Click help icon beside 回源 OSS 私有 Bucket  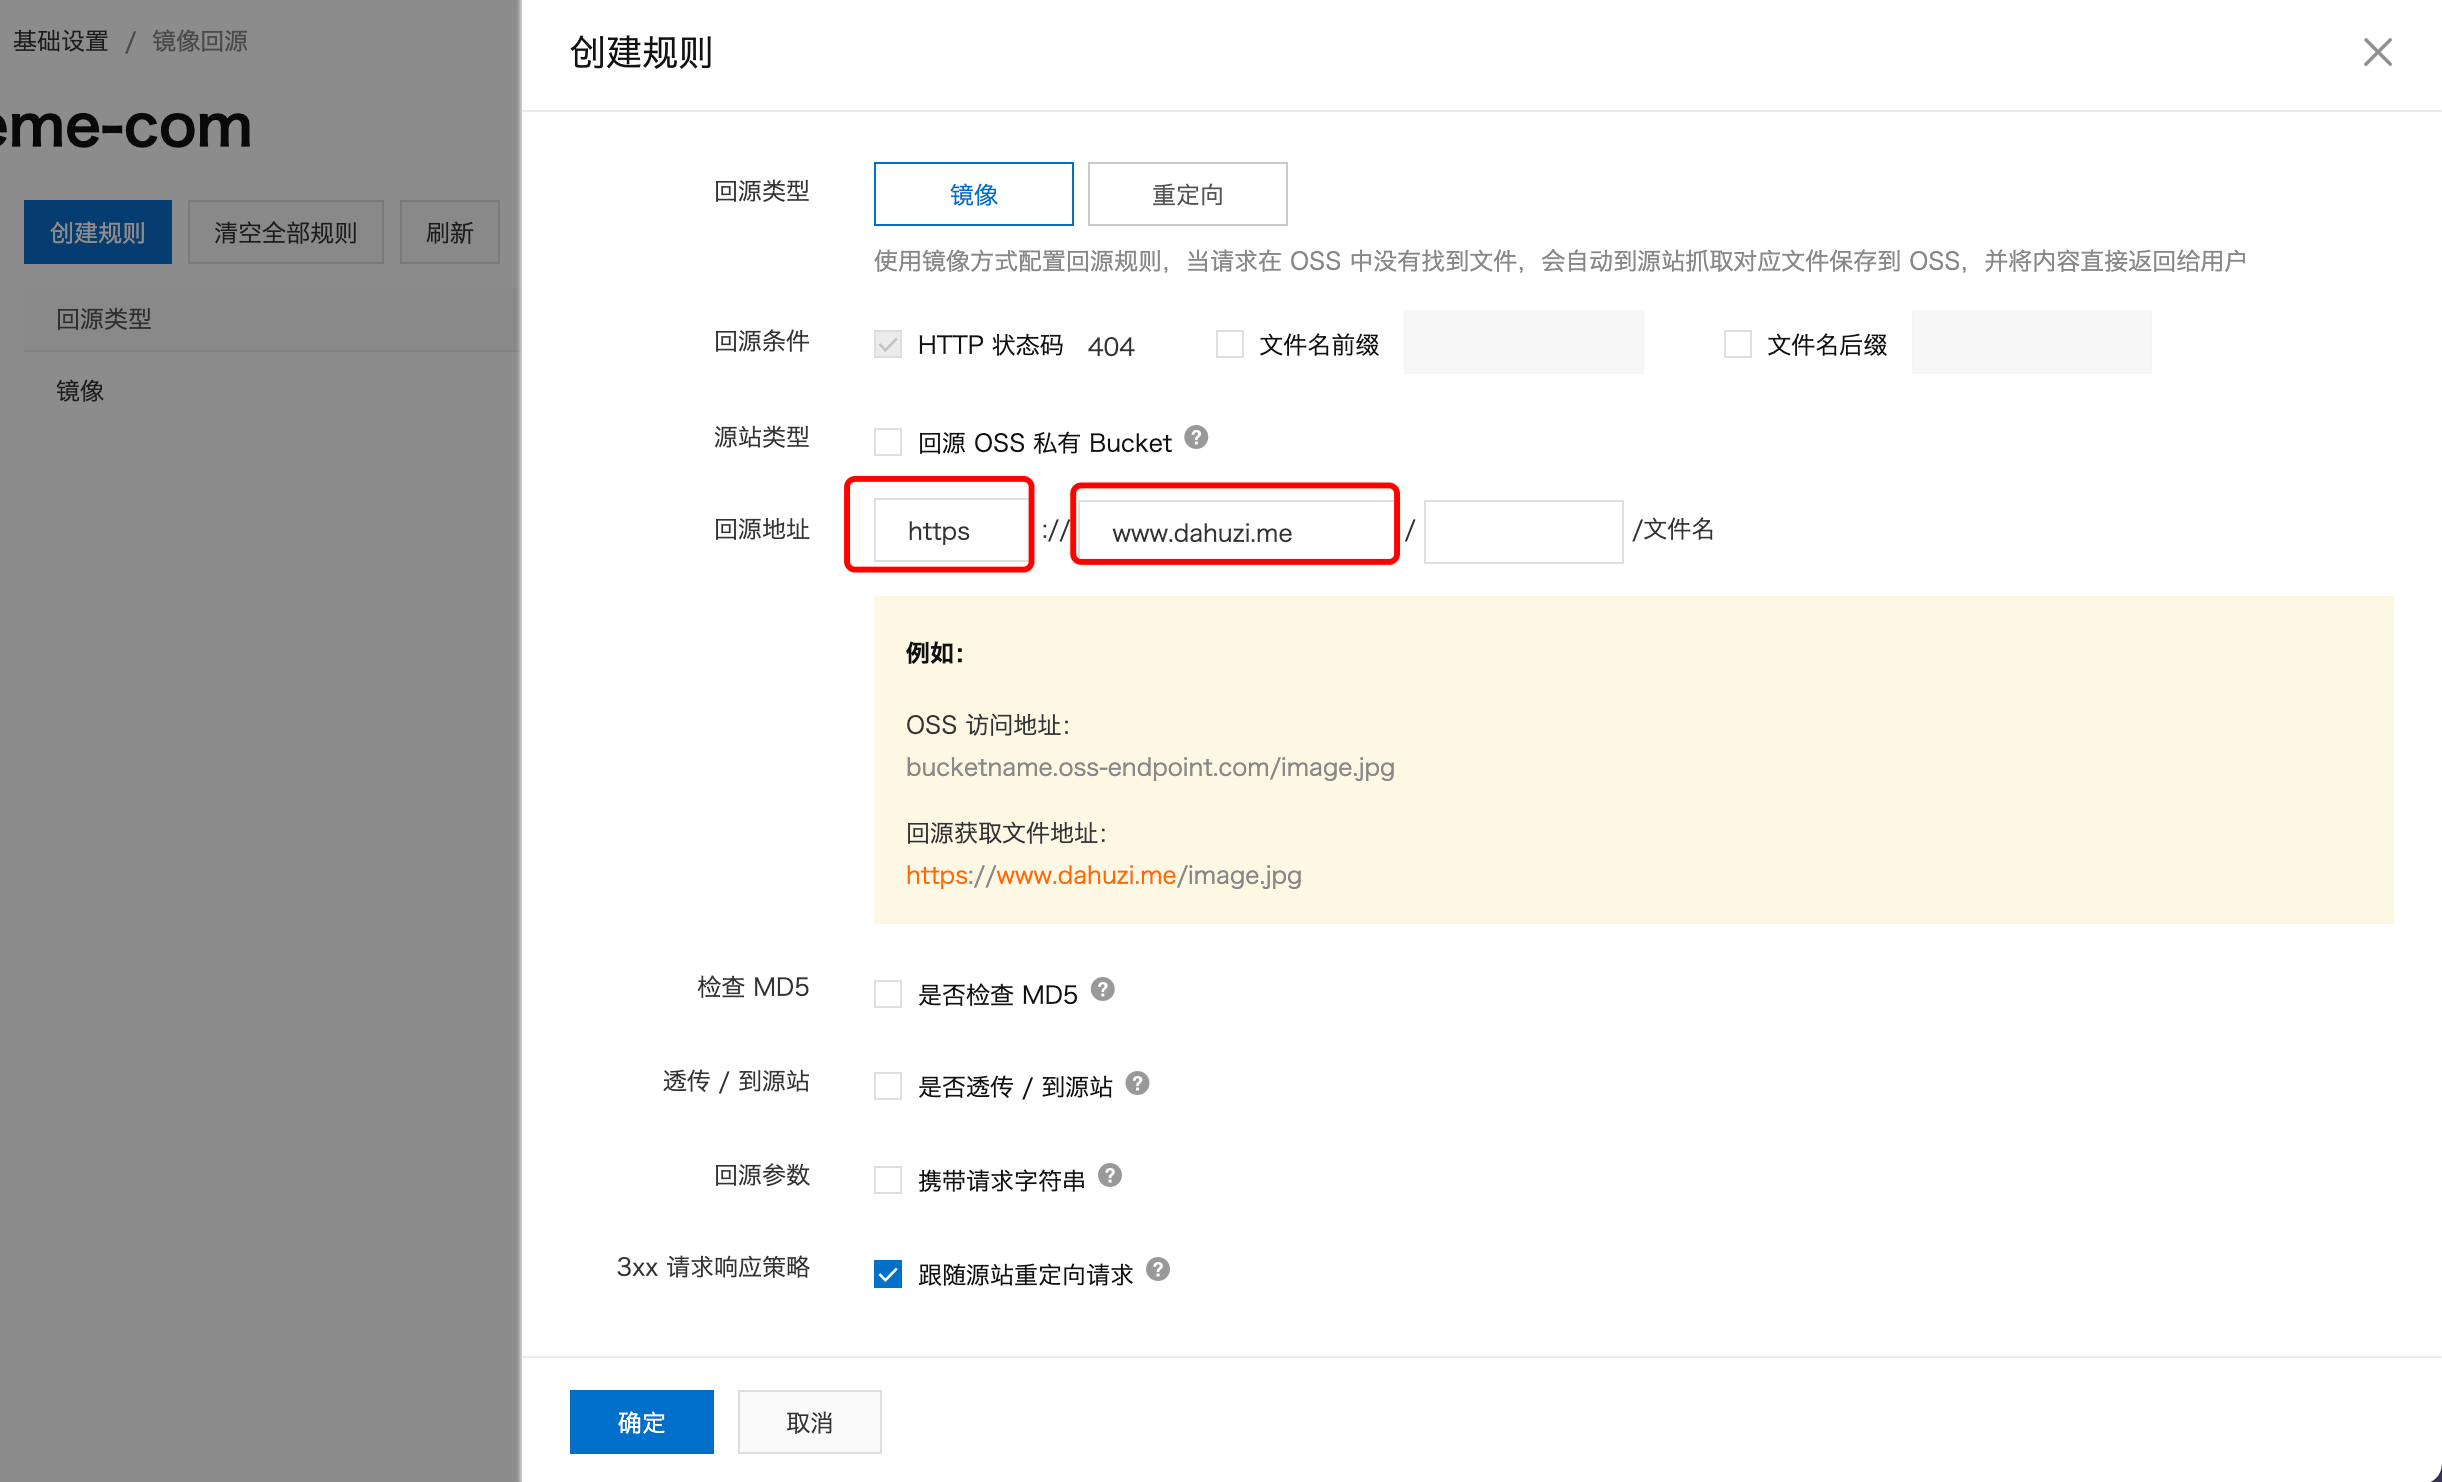tap(1196, 438)
